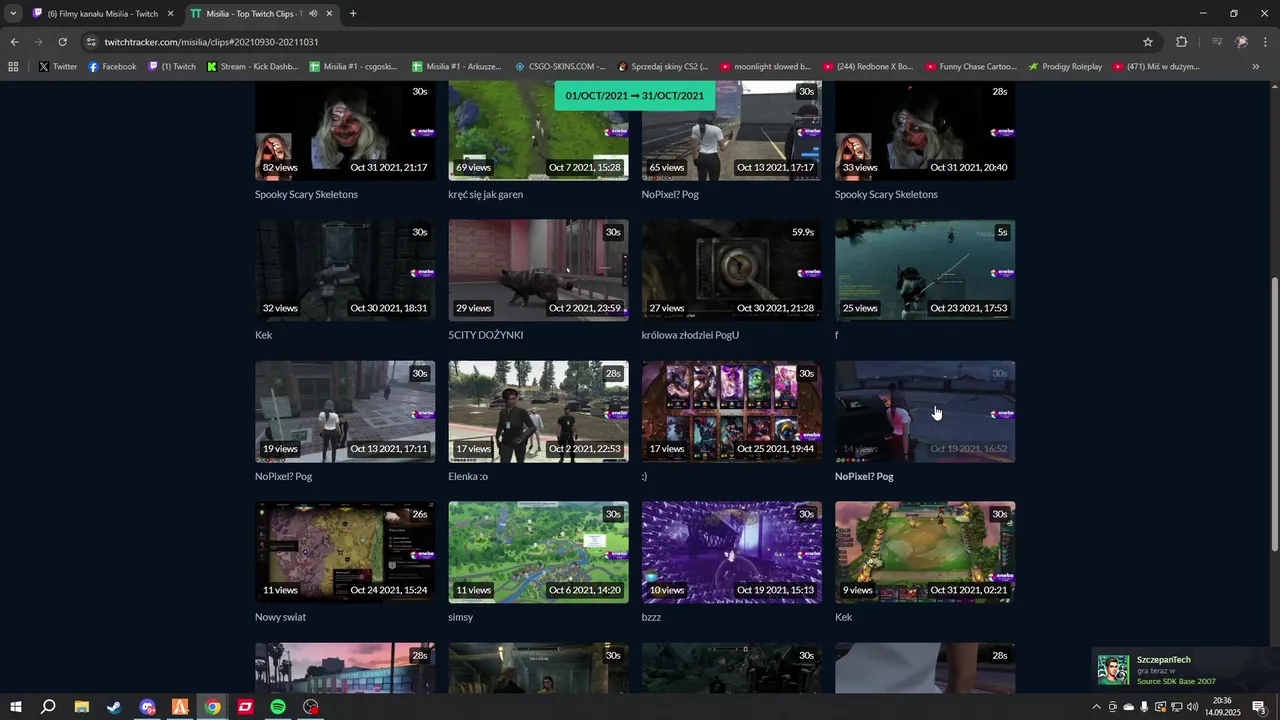Open Nowy swiat clip thumbnail
This screenshot has width=1280, height=720.
345,552
